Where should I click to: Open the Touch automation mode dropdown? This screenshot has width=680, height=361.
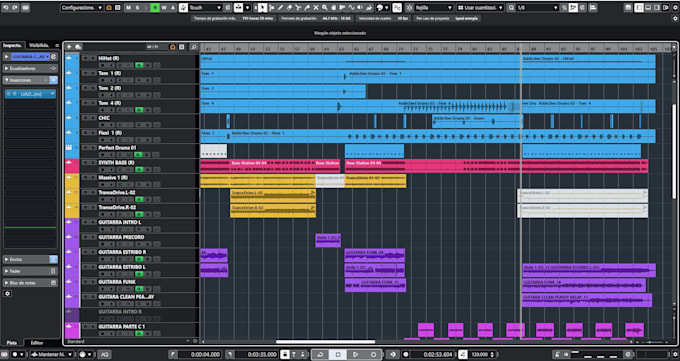(206, 7)
